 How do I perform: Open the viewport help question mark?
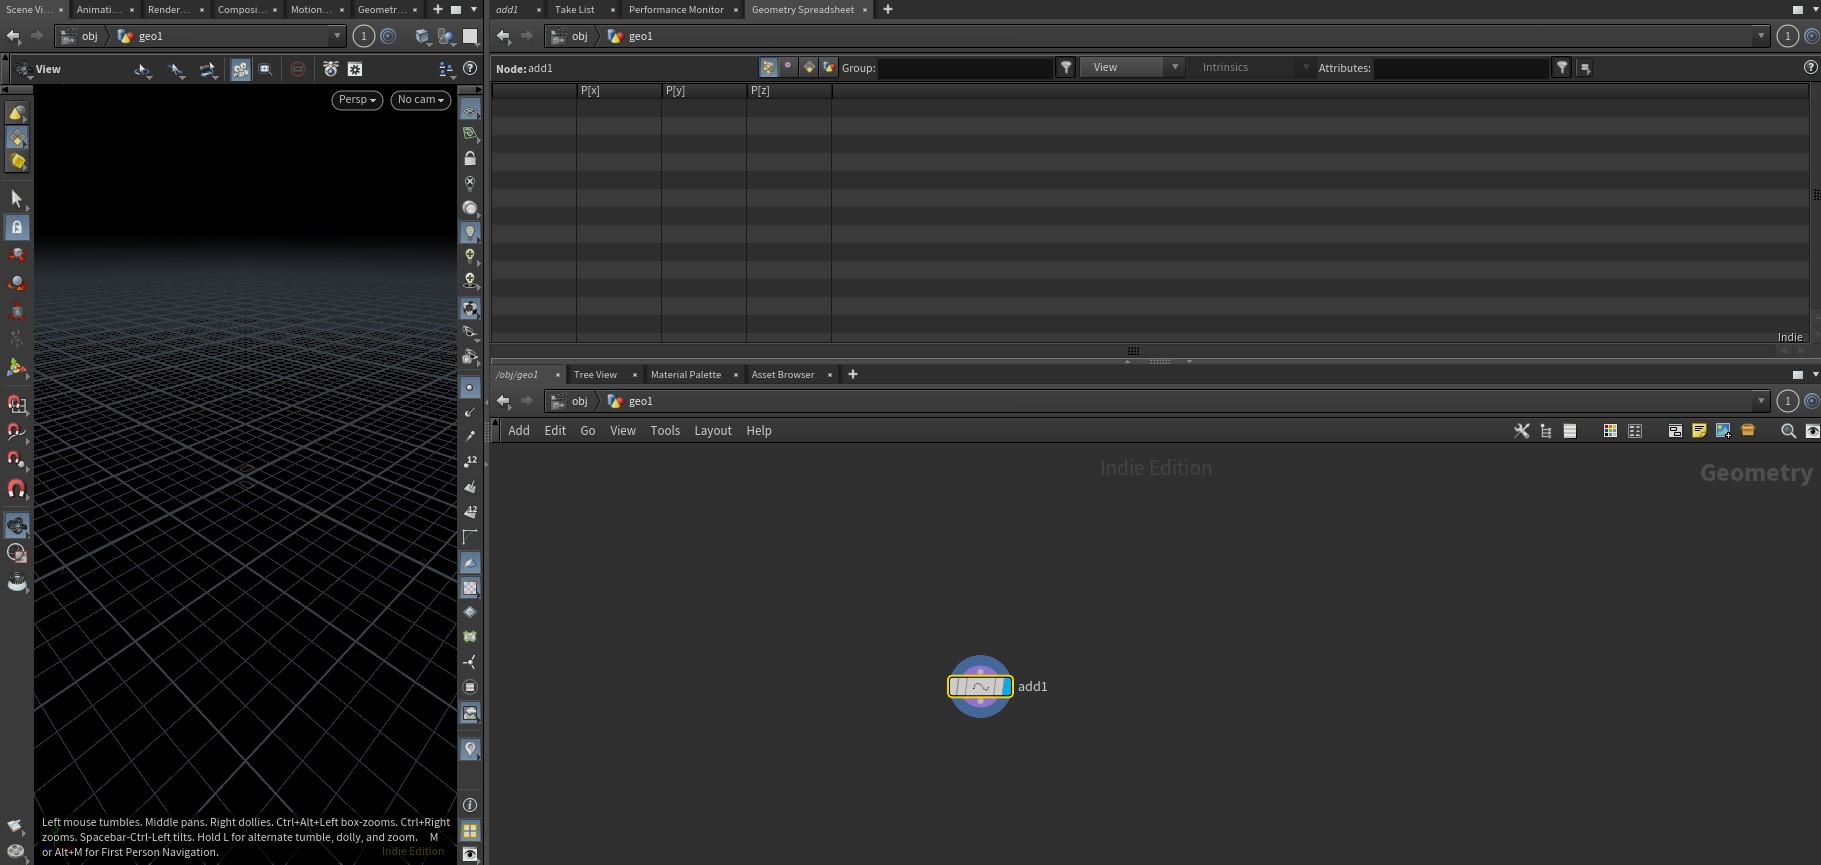click(470, 69)
